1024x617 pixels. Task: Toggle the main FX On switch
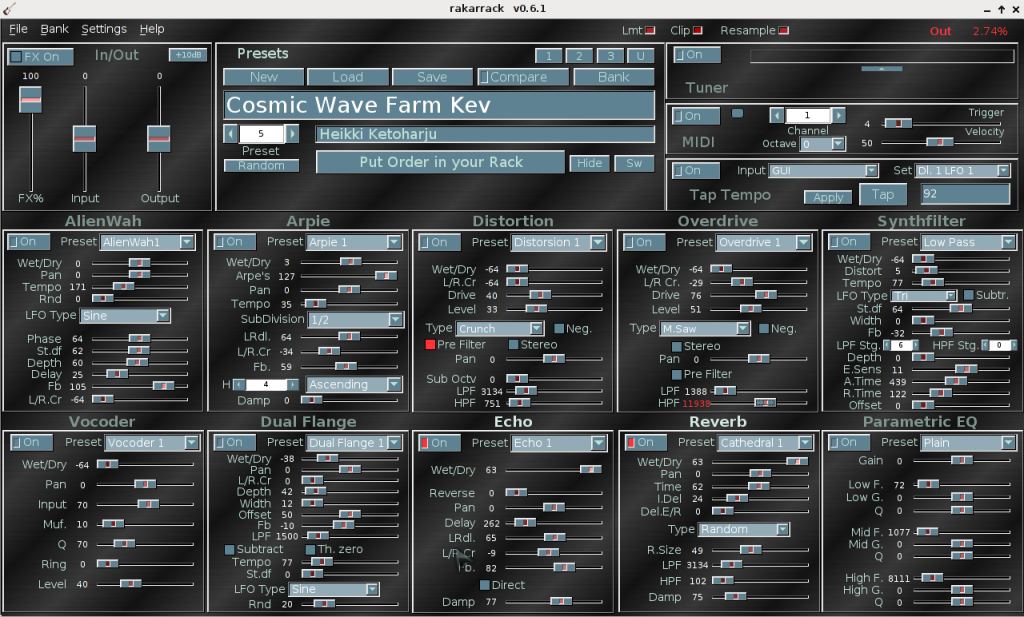(x=35, y=57)
